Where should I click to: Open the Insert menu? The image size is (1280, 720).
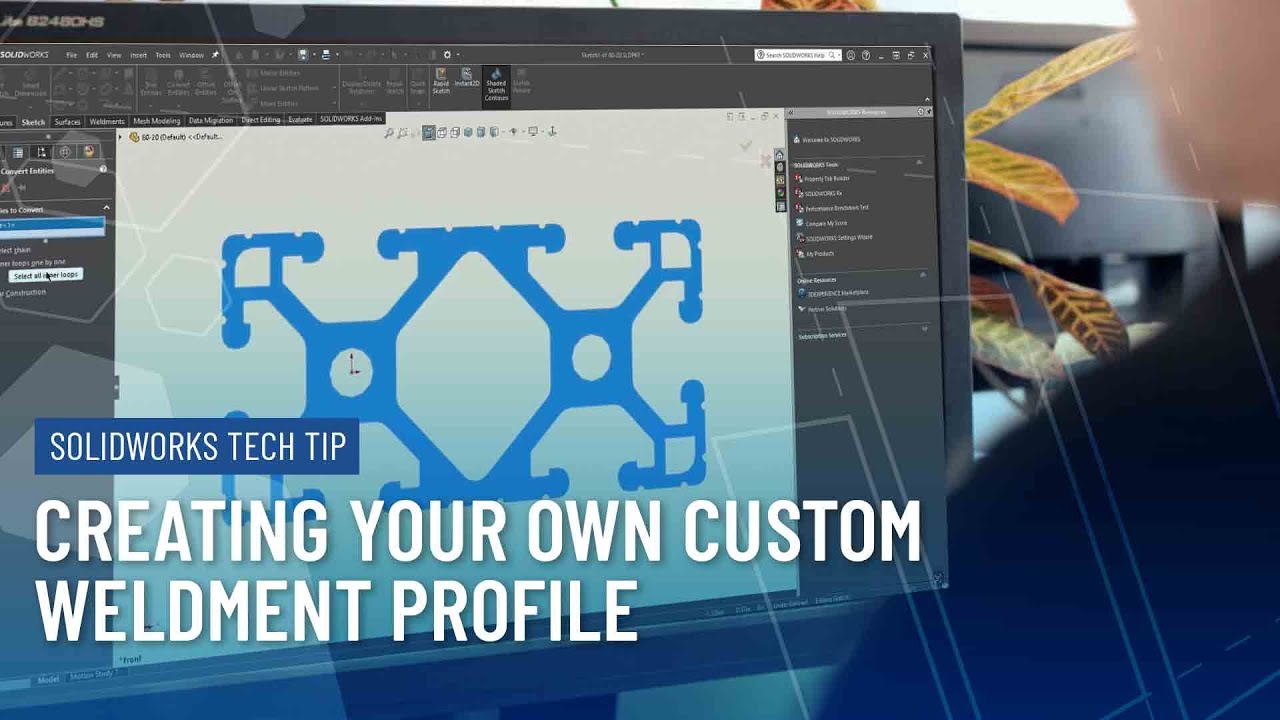138,55
